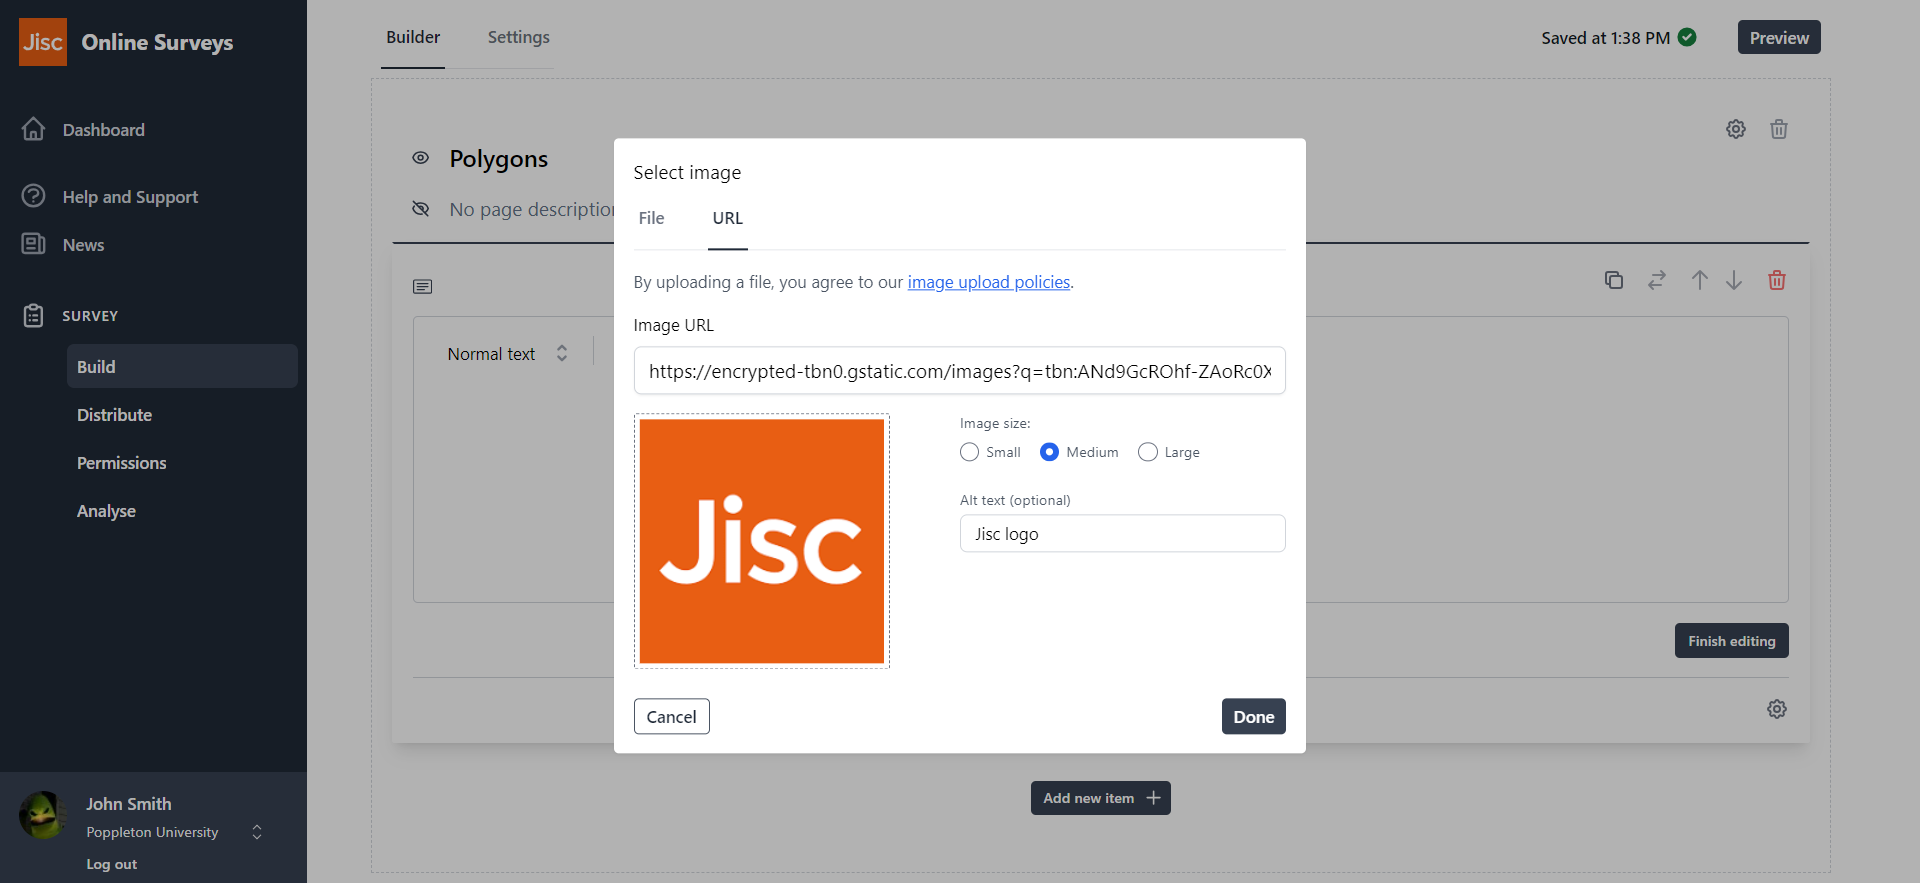The width and height of the screenshot is (1920, 883).
Task: Click Done to insert image
Action: [1254, 716]
